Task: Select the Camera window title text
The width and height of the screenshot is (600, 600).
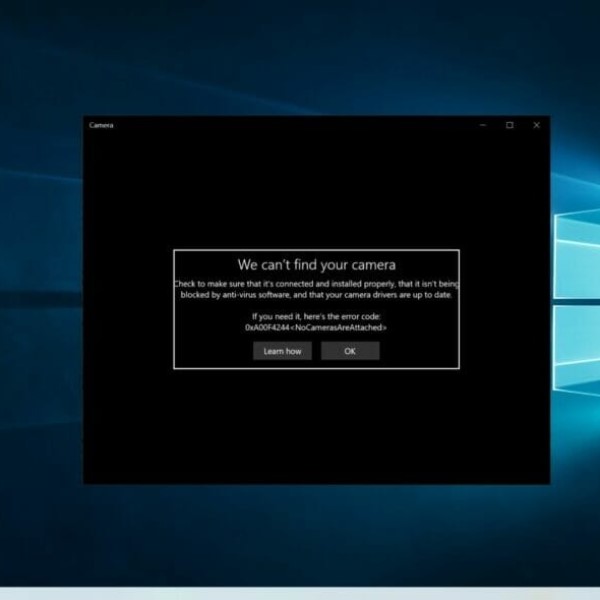Action: 101,125
